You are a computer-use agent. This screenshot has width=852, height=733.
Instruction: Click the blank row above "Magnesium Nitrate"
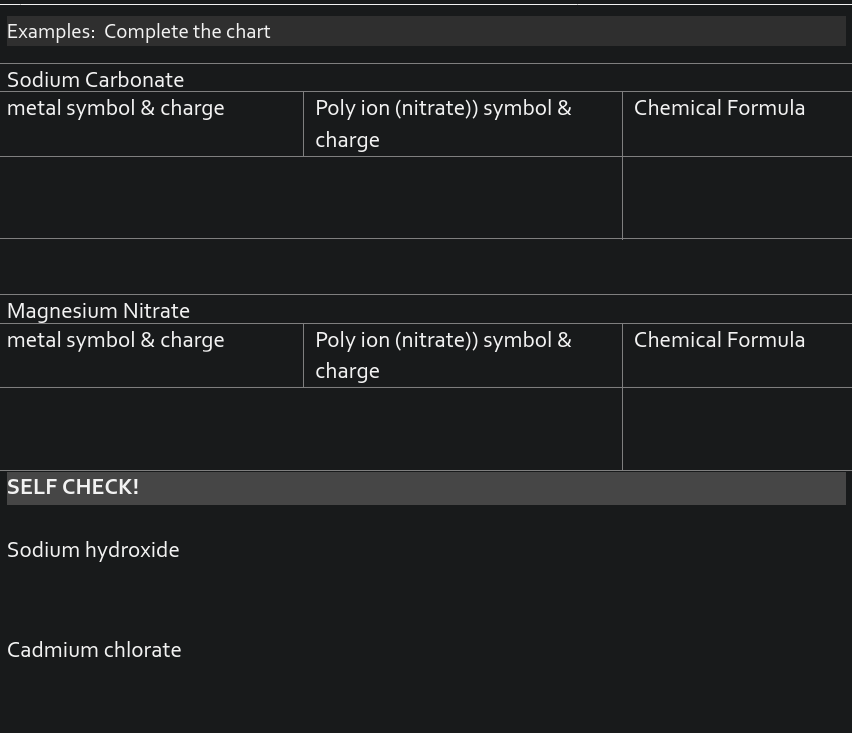click(x=425, y=267)
